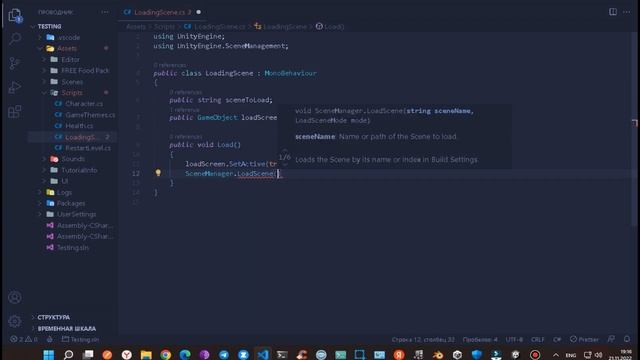Expand the Sounds folder
The image size is (640, 360).
point(73,159)
